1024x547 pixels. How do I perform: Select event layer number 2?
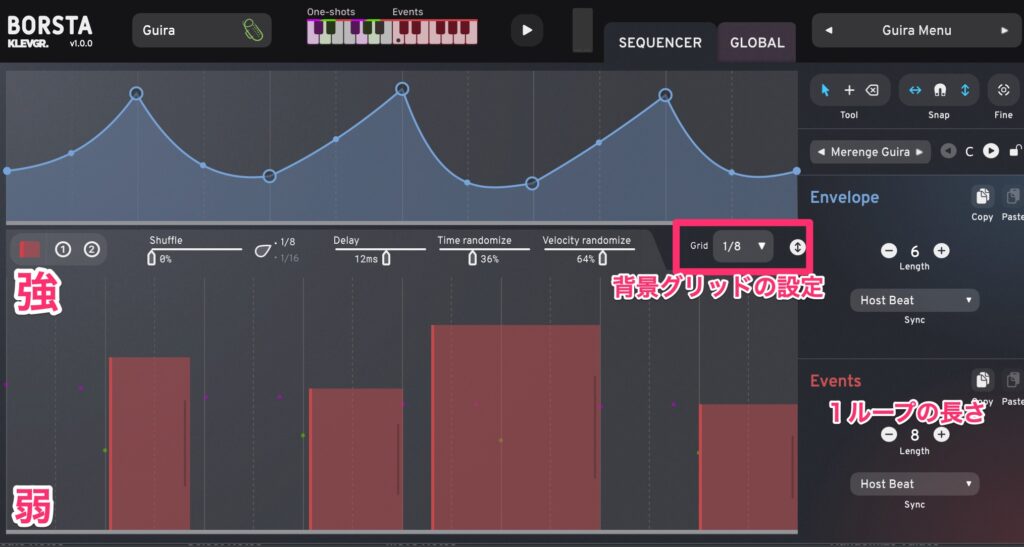click(92, 249)
